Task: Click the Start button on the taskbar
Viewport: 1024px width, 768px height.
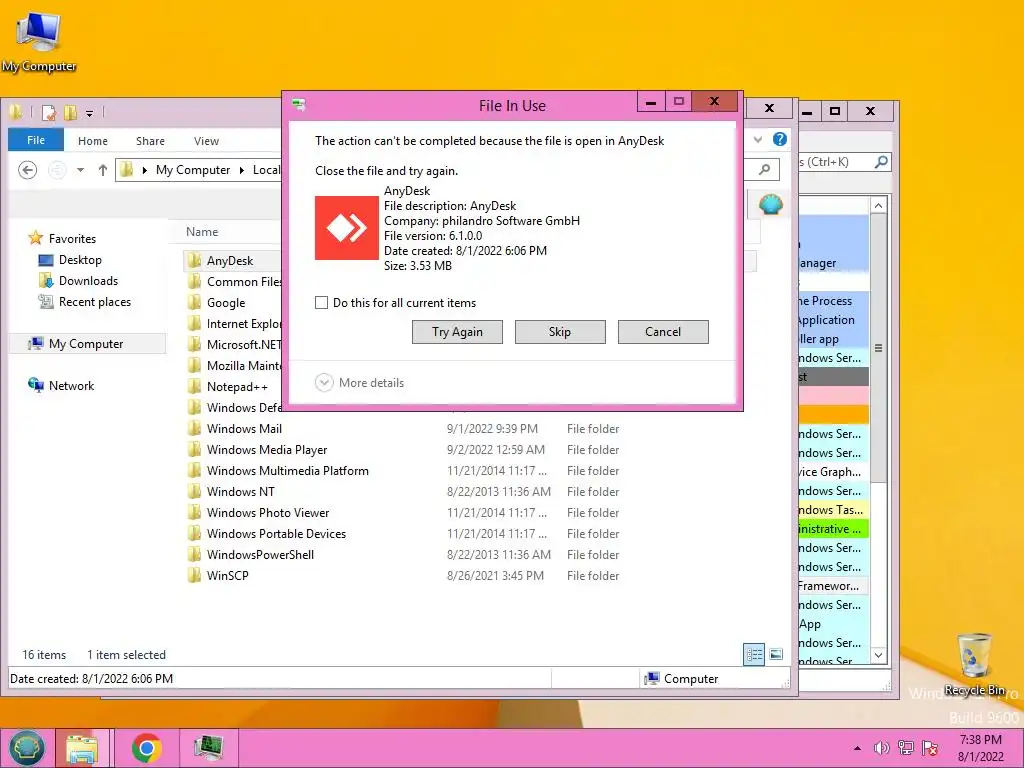Action: click(25, 748)
